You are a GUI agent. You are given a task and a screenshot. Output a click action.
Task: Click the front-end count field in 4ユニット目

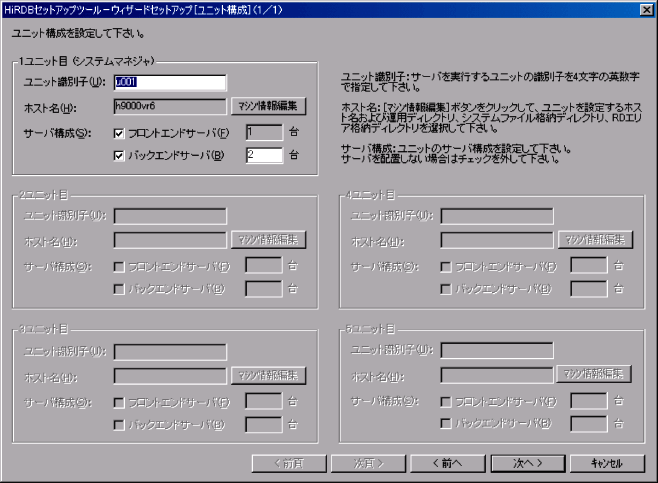[589, 266]
